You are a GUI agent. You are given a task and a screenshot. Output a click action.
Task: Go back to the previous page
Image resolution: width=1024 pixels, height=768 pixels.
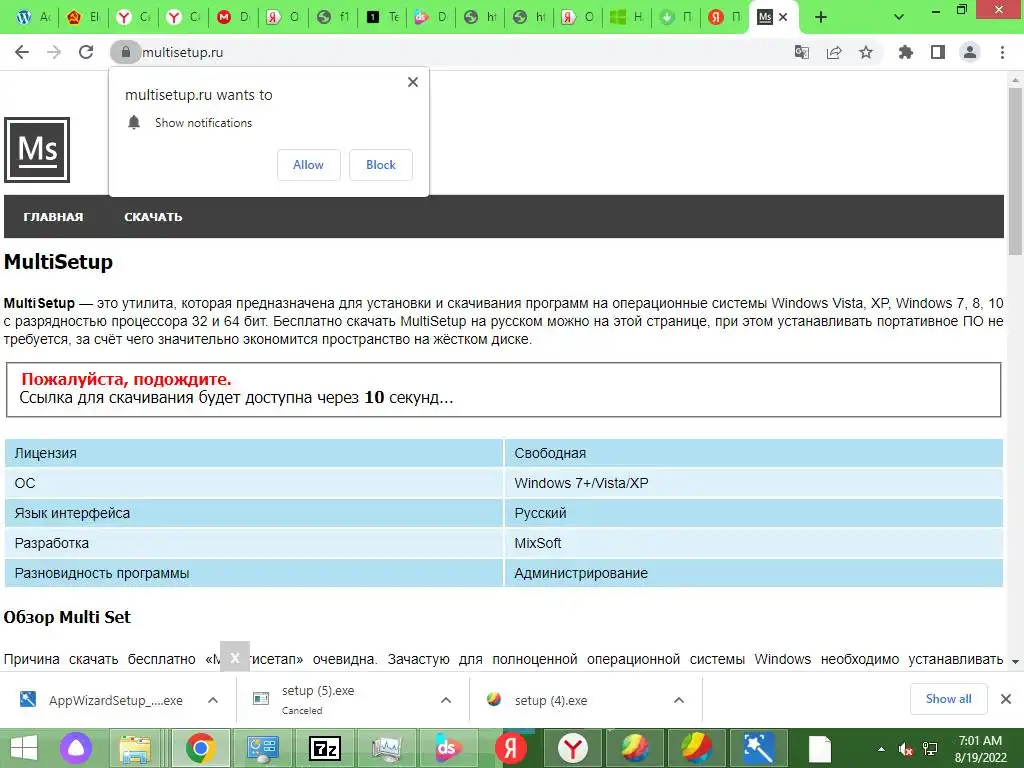click(22, 52)
